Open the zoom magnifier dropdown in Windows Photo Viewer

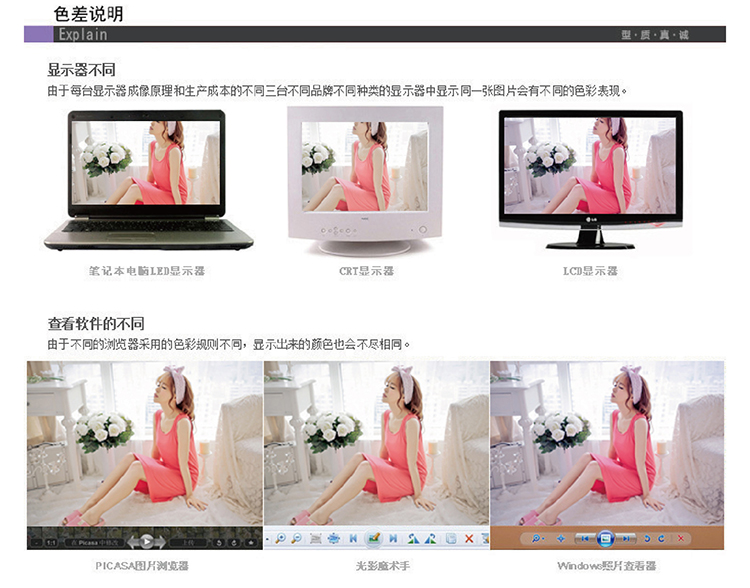tap(538, 539)
